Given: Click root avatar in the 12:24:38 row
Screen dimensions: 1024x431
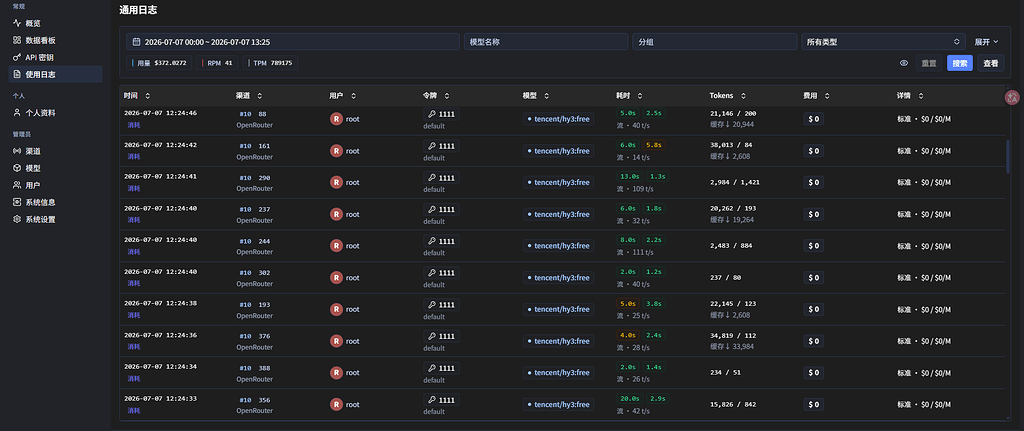Looking at the screenshot, I should tap(336, 309).
